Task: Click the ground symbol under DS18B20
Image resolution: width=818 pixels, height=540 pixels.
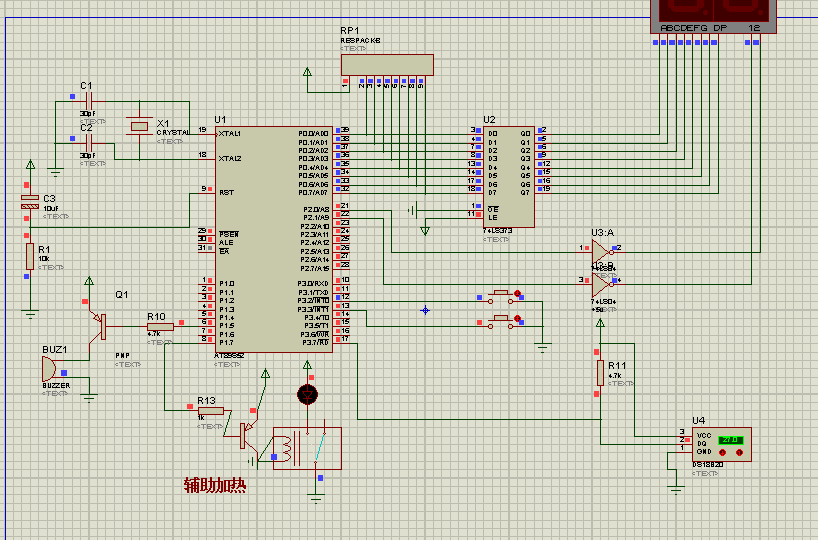Action: point(676,489)
